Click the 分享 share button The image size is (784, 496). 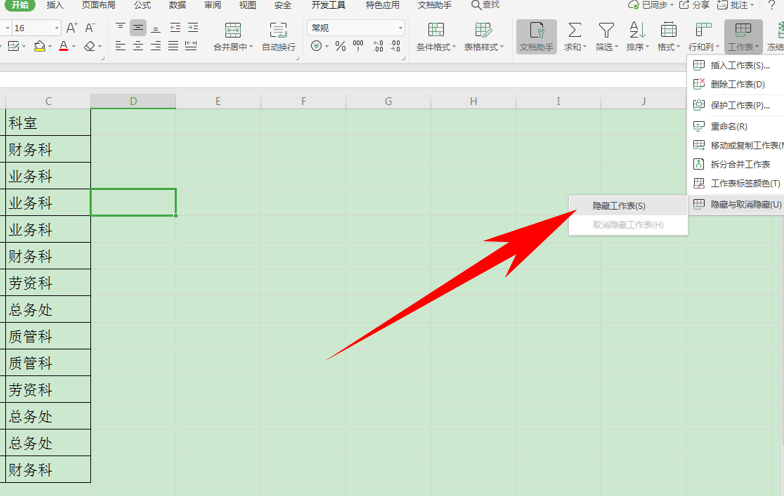pyautogui.click(x=694, y=5)
